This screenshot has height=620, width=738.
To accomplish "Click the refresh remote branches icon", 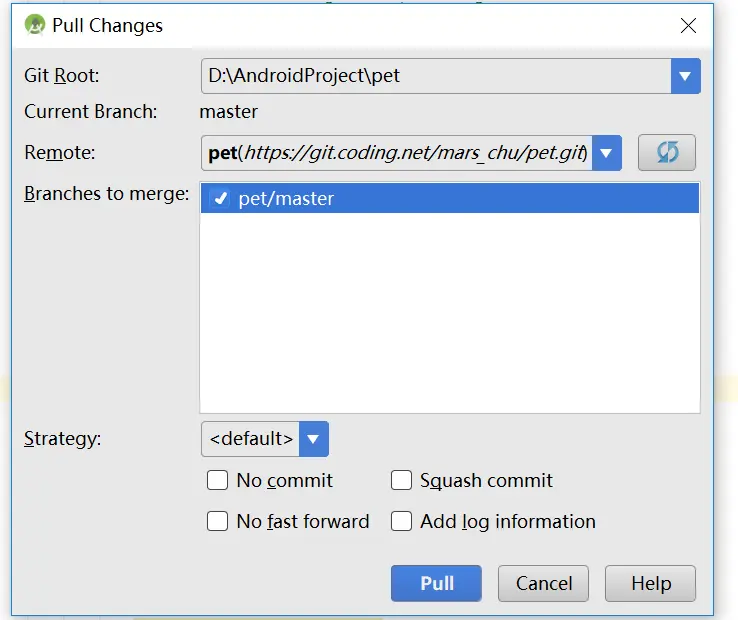I will [x=667, y=153].
